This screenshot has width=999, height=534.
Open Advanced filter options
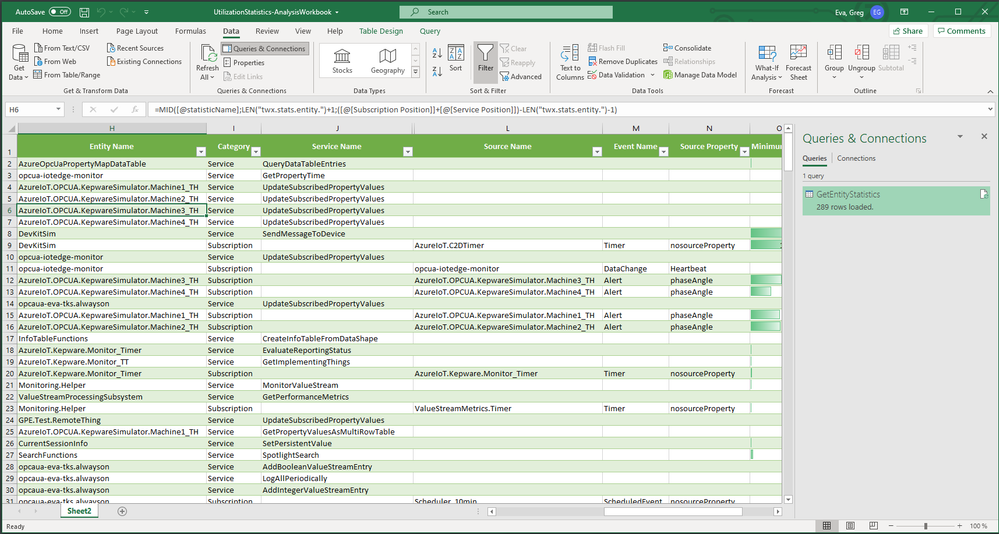(x=520, y=76)
